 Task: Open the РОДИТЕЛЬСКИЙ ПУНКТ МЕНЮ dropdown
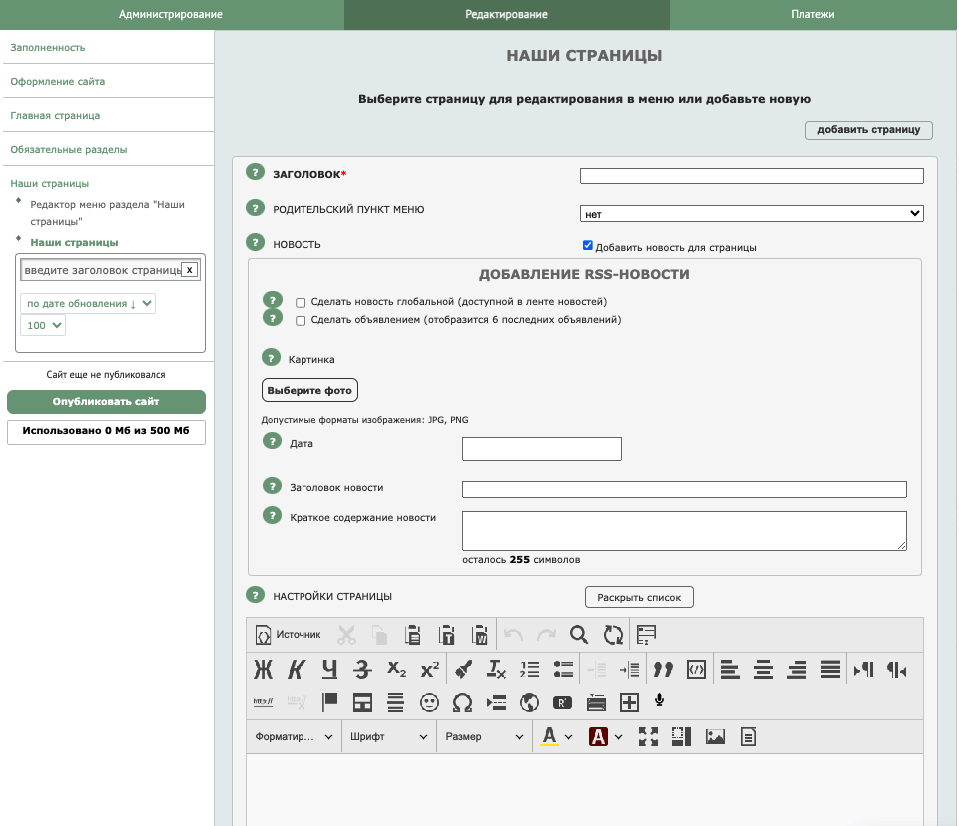click(x=752, y=213)
